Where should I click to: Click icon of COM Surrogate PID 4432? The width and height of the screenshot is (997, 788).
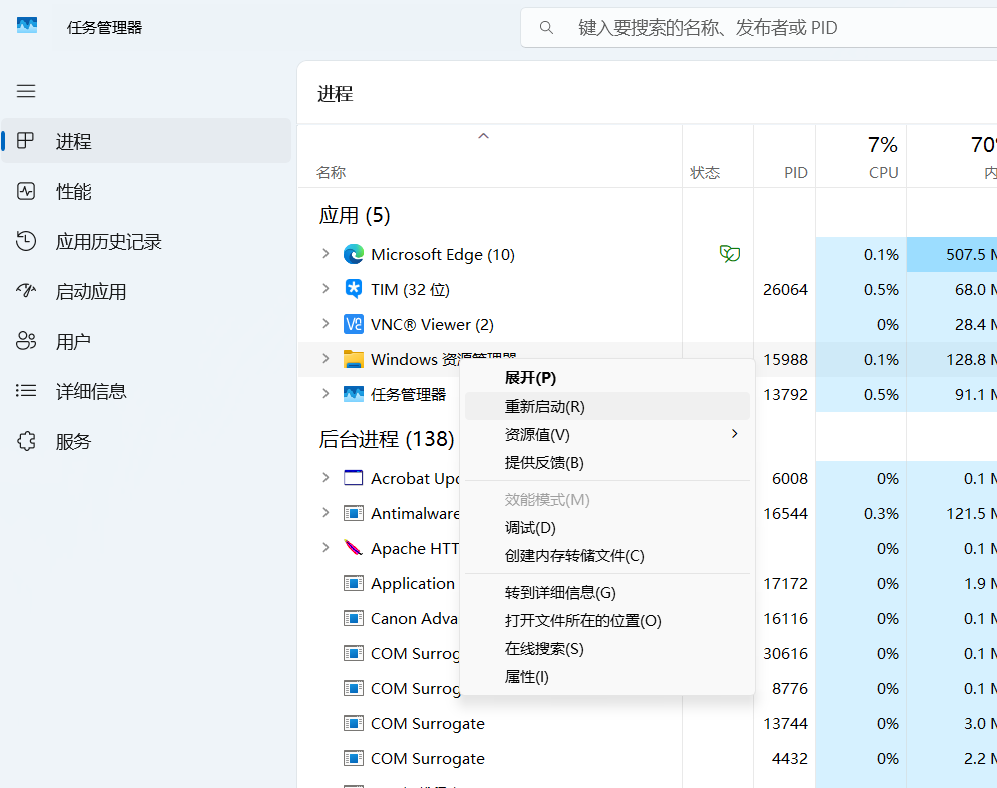pyautogui.click(x=354, y=757)
